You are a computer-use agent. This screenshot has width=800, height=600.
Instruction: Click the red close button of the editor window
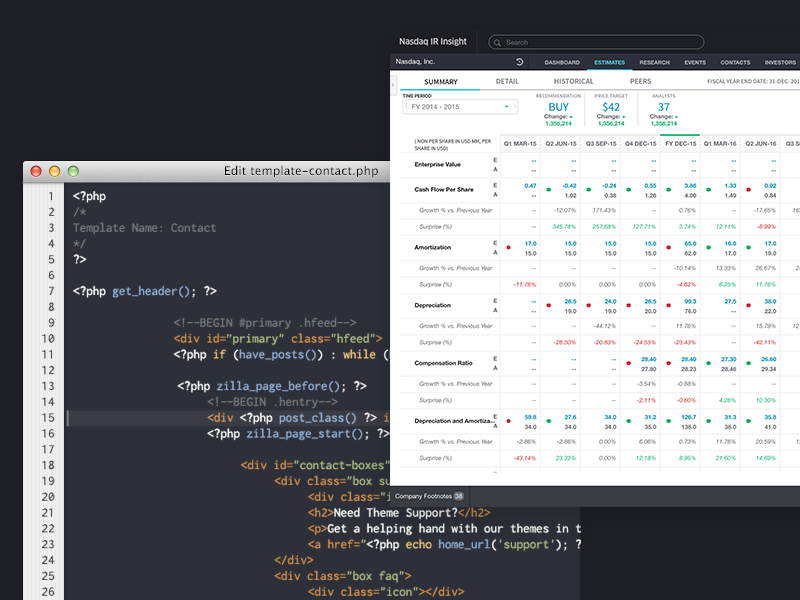[x=36, y=171]
